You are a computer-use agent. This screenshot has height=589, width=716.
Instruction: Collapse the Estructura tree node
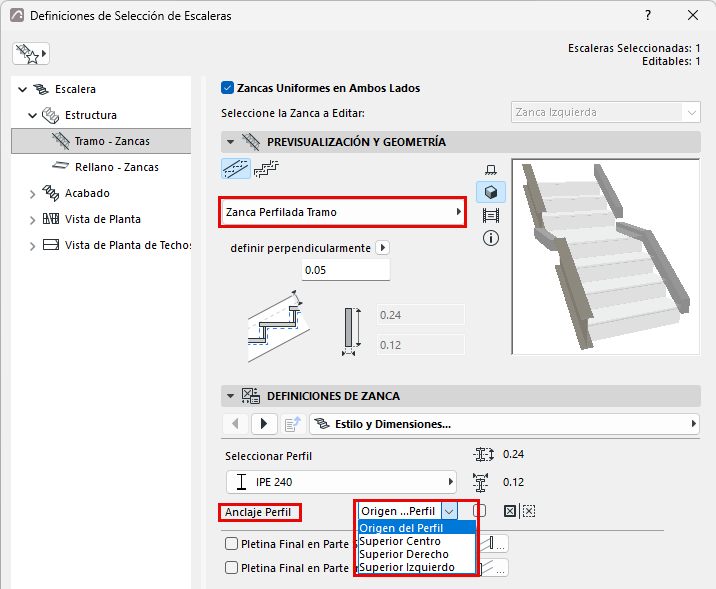(x=32, y=115)
